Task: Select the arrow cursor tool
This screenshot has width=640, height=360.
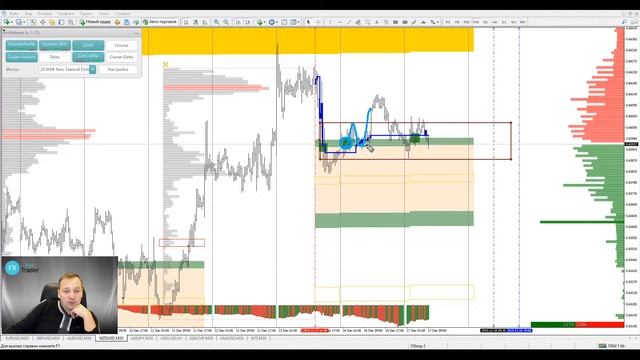Action: pyautogui.click(x=308, y=22)
